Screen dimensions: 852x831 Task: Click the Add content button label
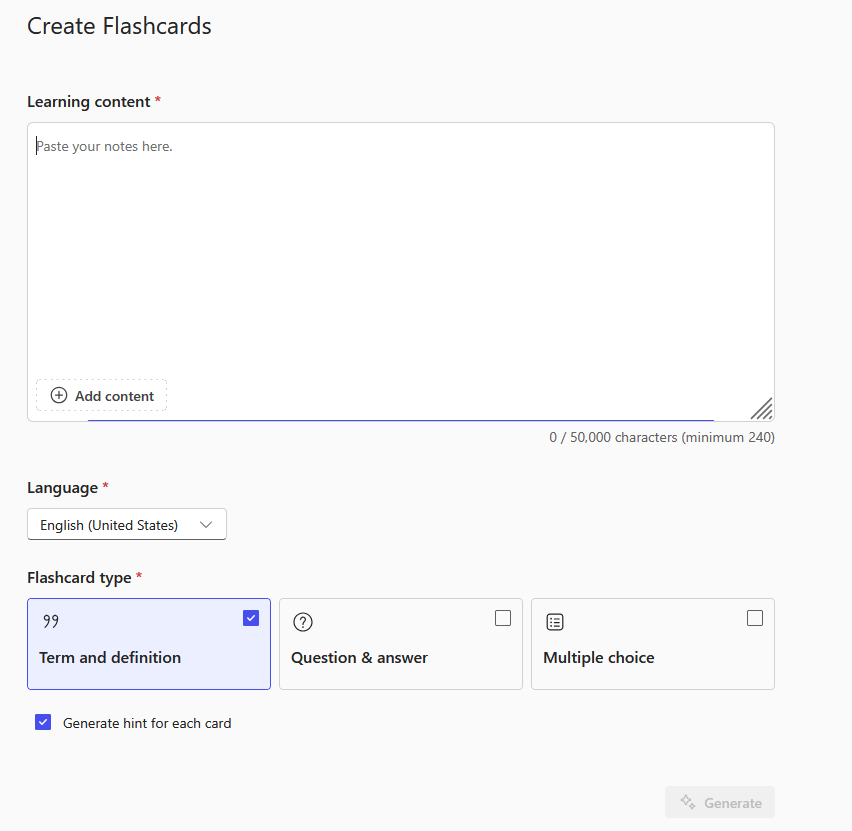coord(114,396)
